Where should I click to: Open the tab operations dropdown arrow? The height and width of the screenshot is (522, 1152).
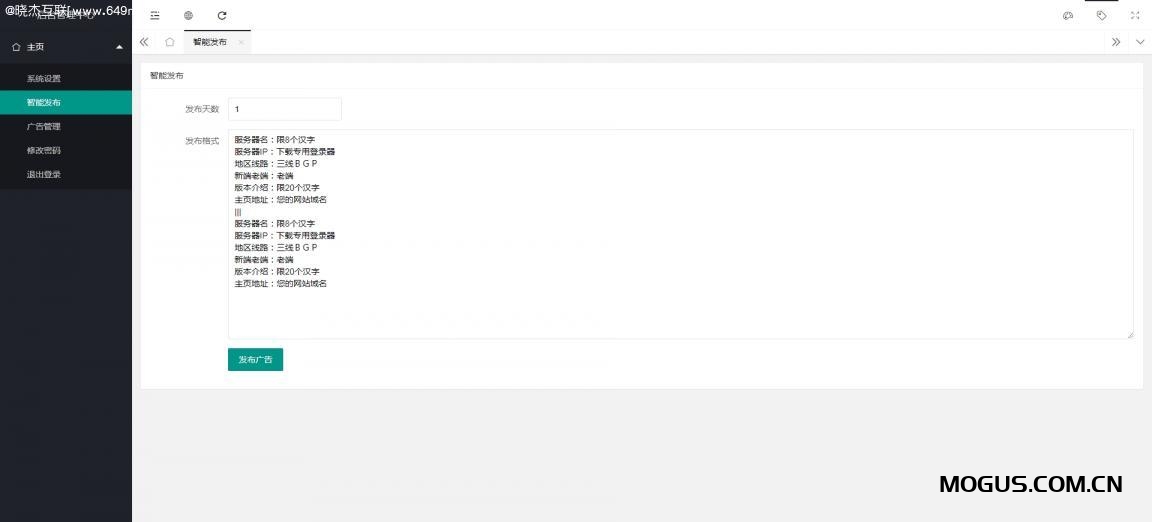(1140, 42)
